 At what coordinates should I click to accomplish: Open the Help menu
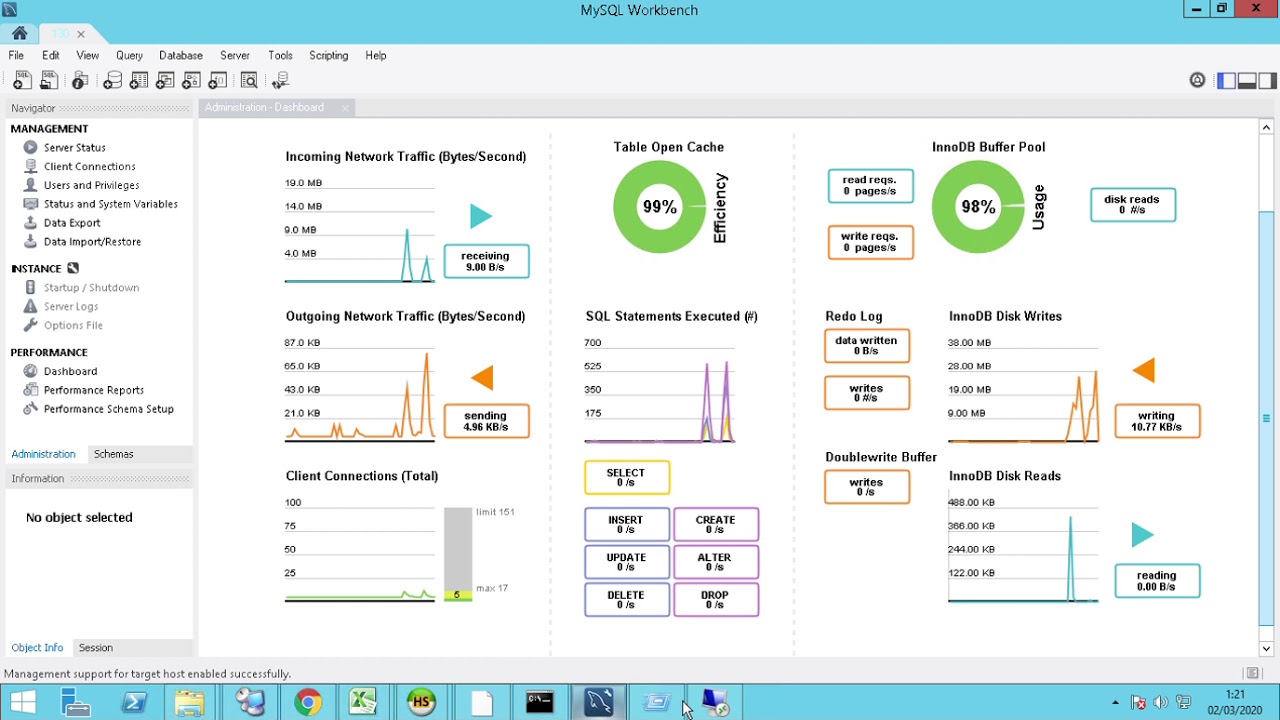(x=376, y=56)
